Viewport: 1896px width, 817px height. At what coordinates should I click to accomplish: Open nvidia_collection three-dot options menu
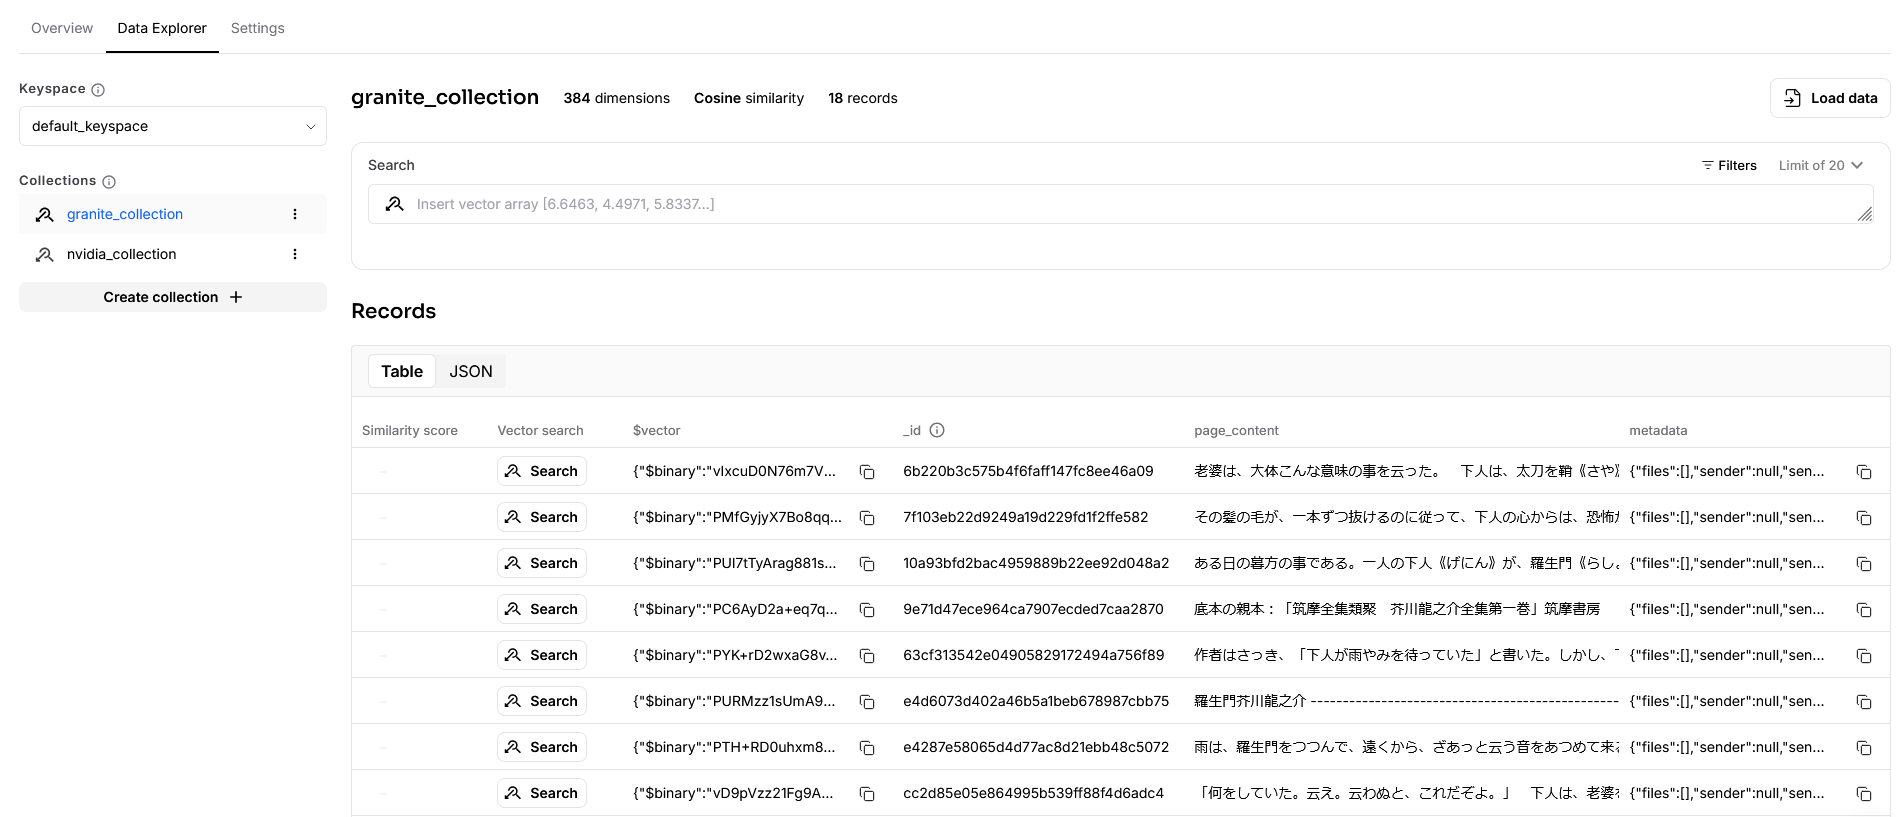295,254
